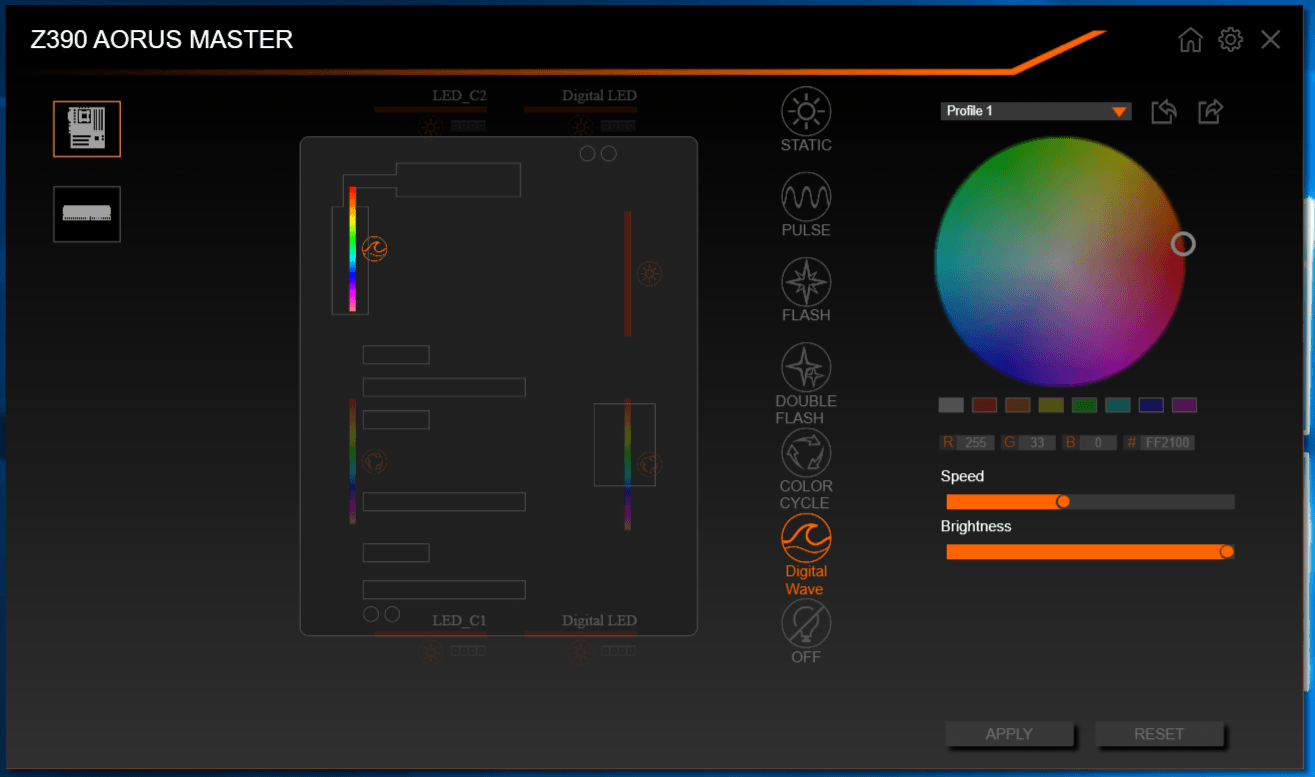Pick the dark blue preset color swatch

(1151, 405)
